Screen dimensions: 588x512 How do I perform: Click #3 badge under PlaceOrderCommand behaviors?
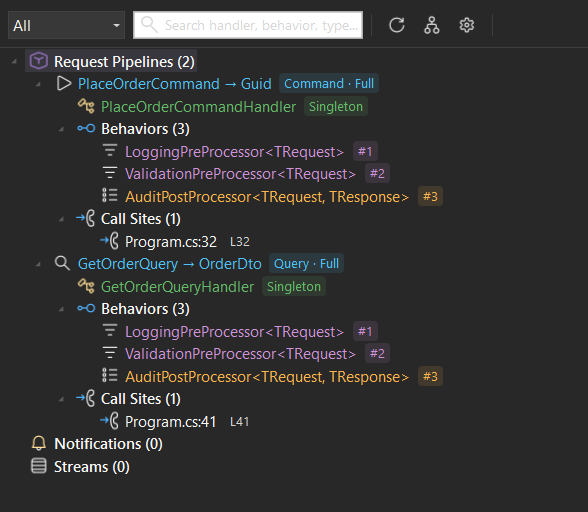point(430,196)
